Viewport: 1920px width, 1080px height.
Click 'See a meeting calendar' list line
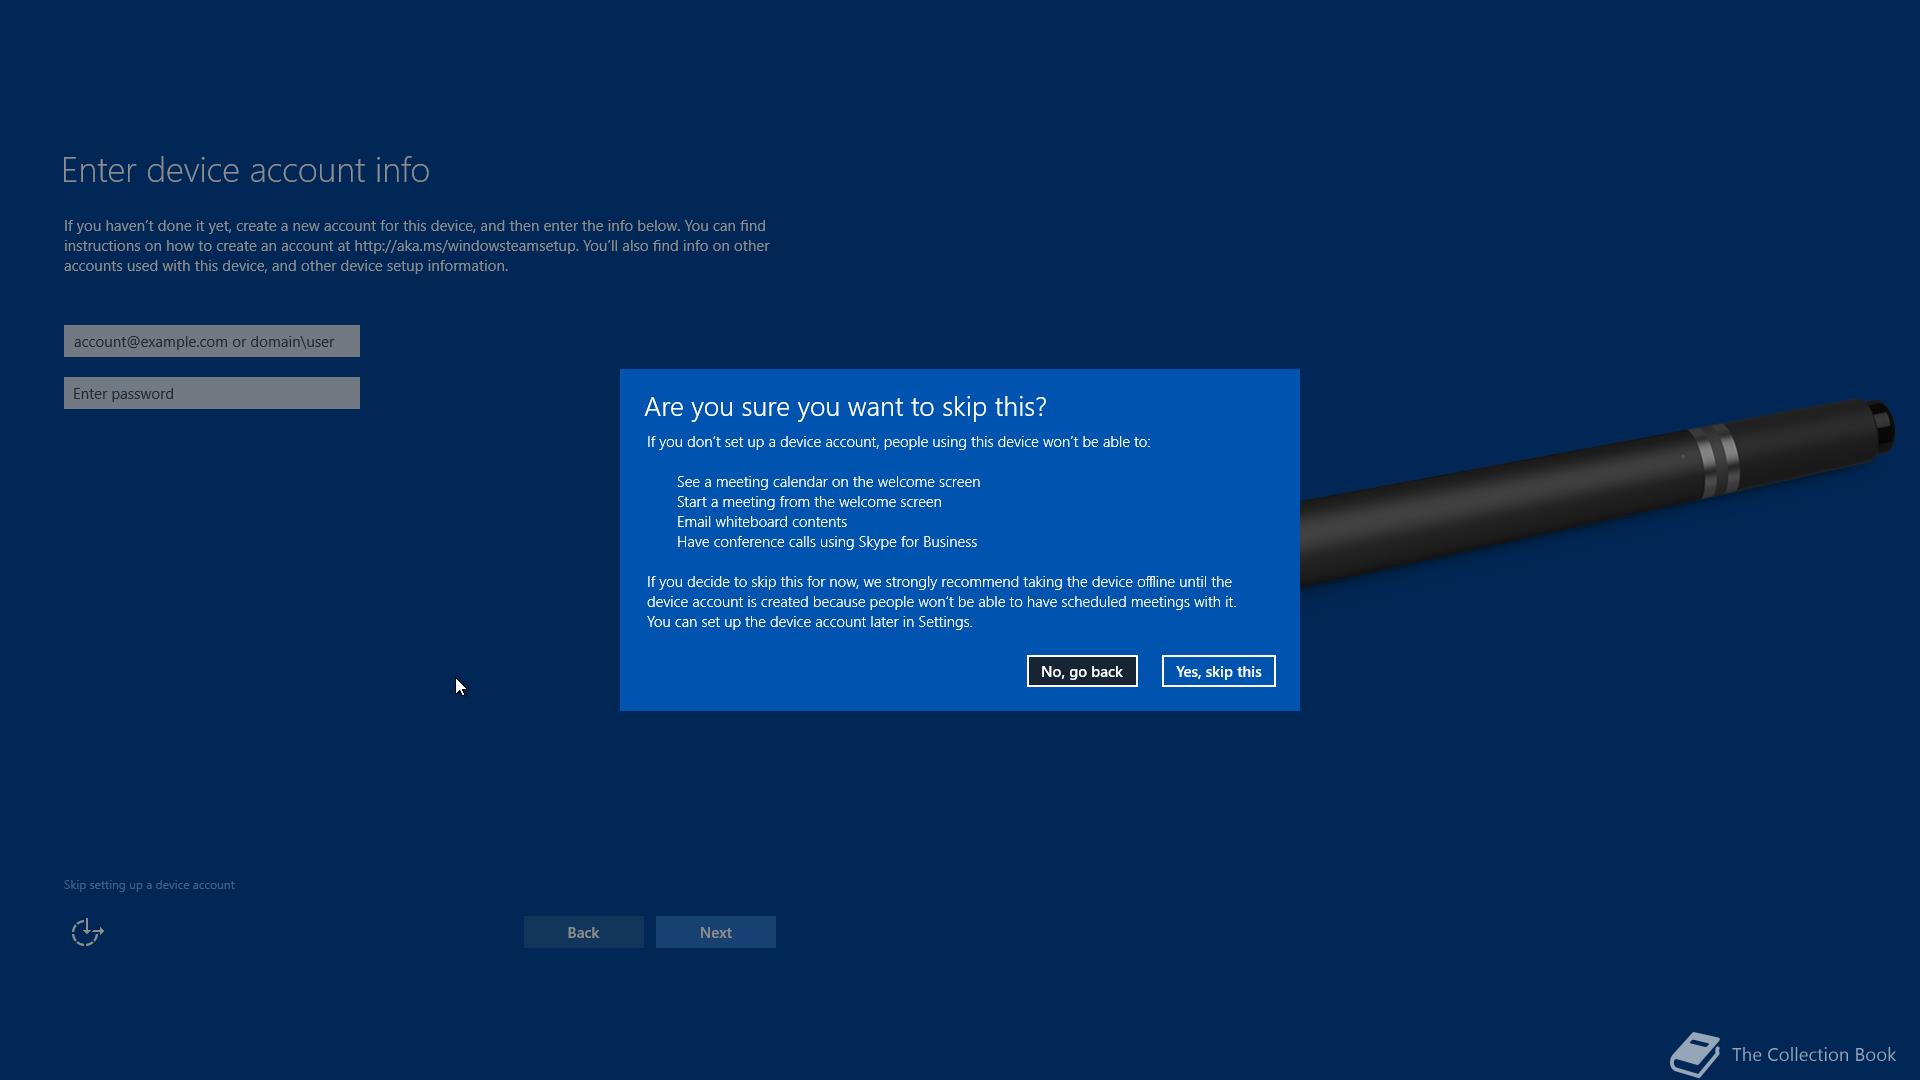point(828,482)
